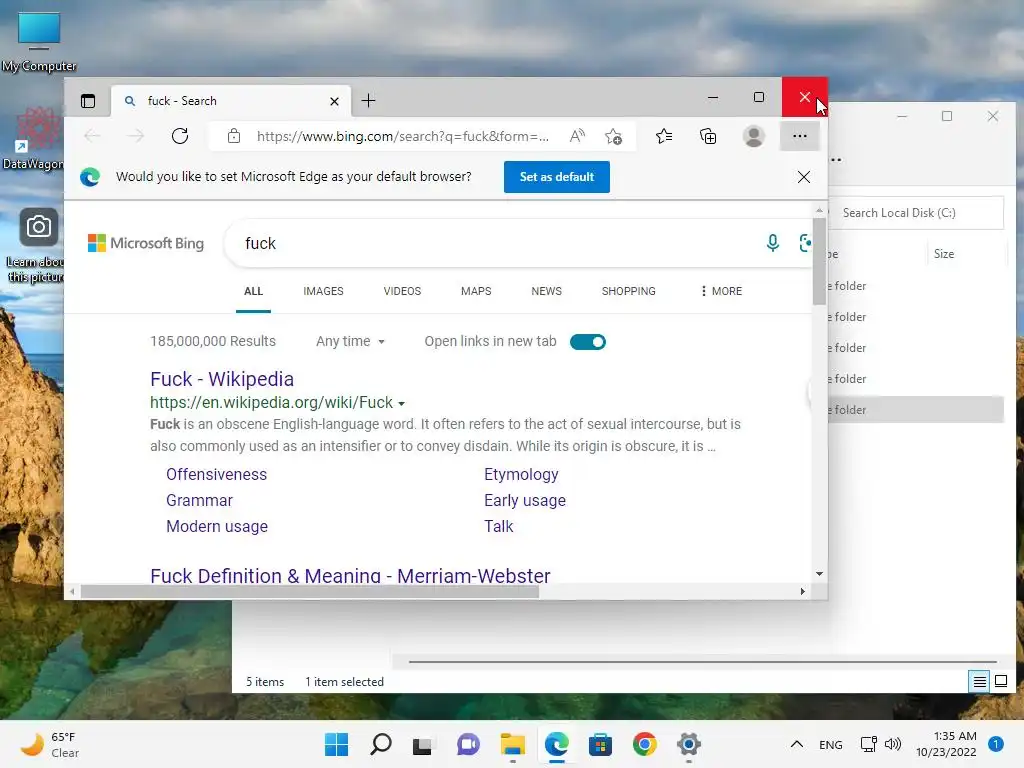
Task: Click the Microsoft Bing logo
Action: point(146,243)
